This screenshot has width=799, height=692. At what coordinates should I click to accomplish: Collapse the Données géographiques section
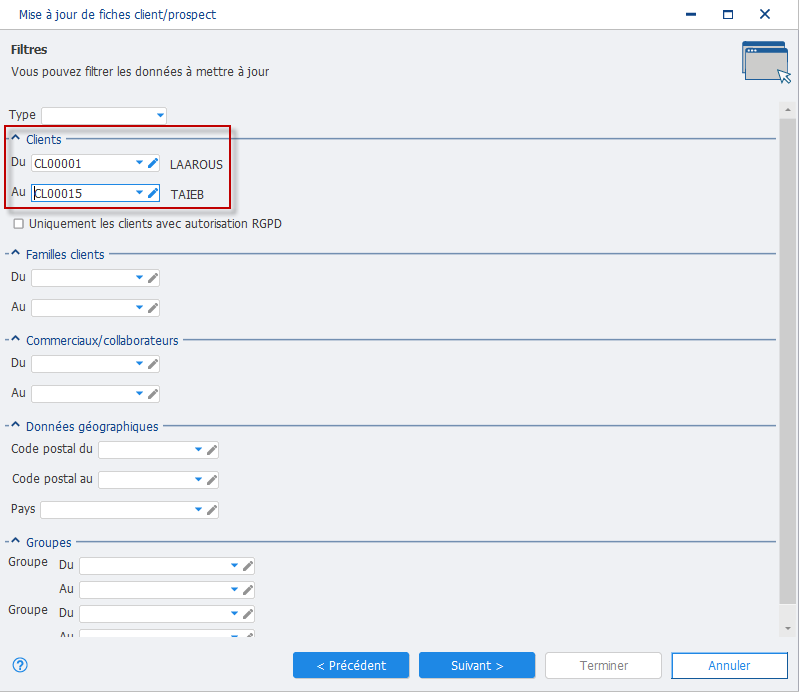[x=15, y=425]
